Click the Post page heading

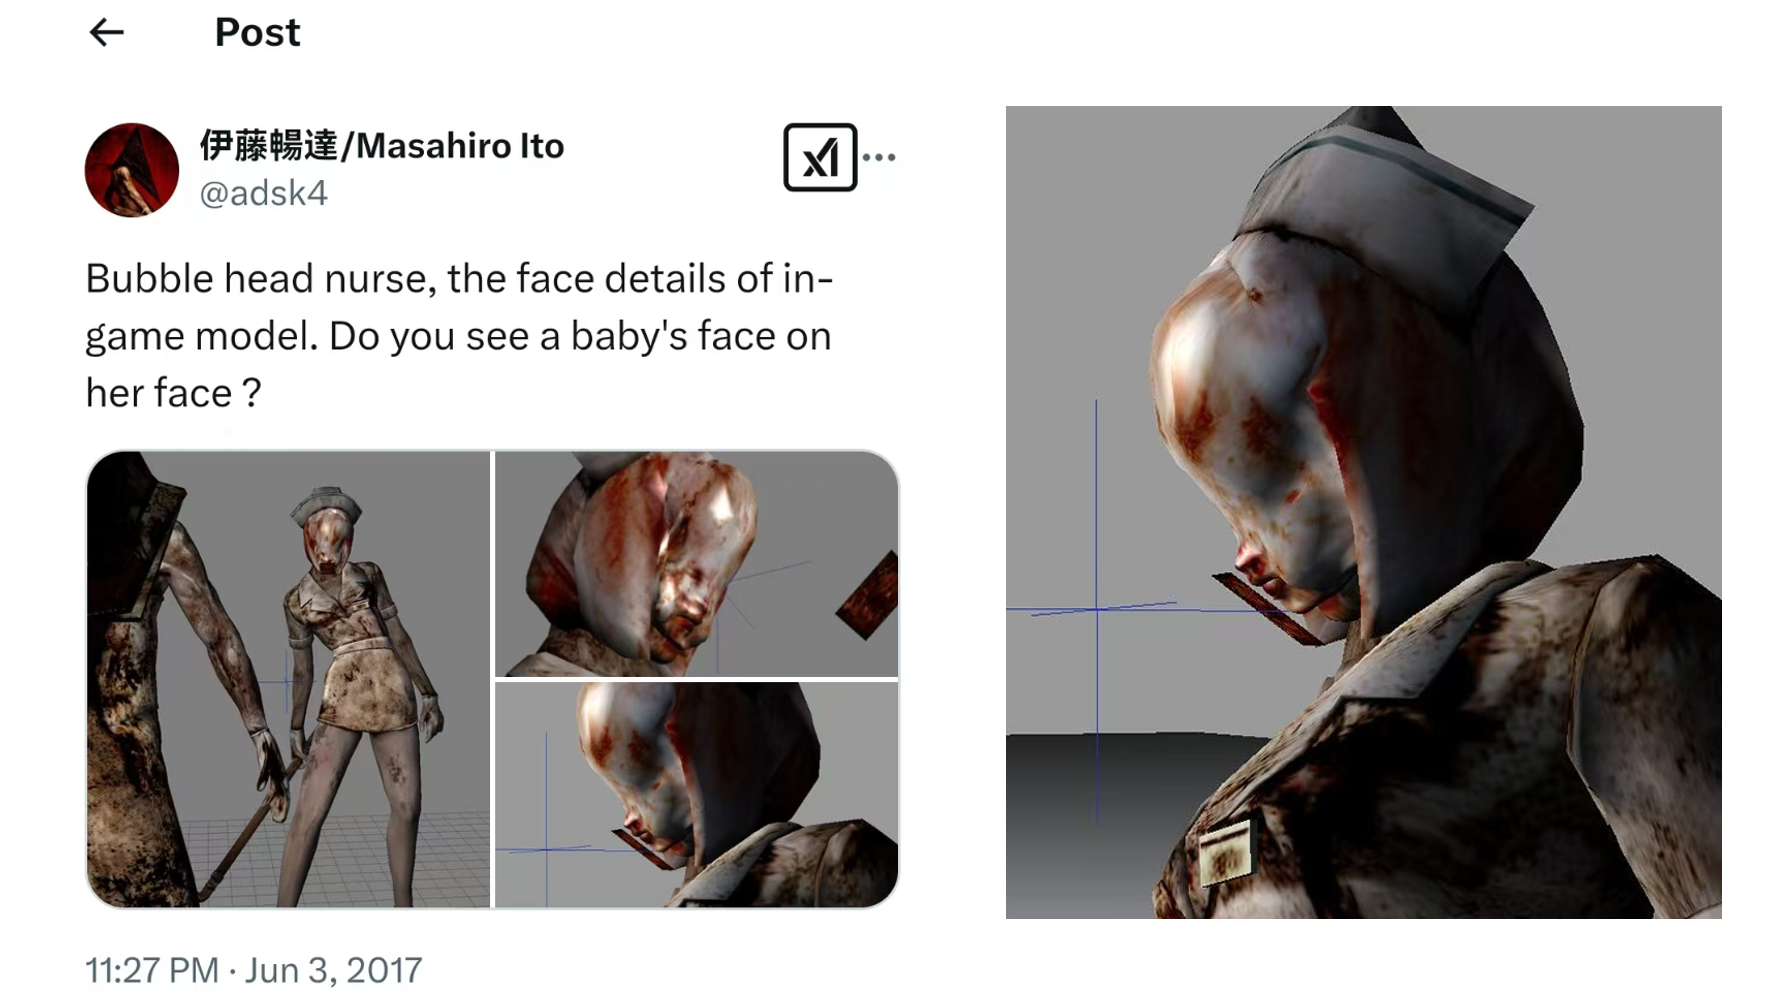coord(257,33)
